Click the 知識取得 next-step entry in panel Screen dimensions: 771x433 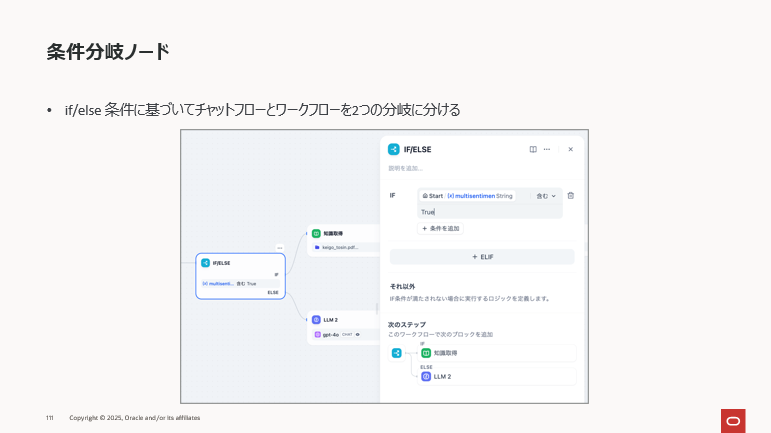(497, 353)
